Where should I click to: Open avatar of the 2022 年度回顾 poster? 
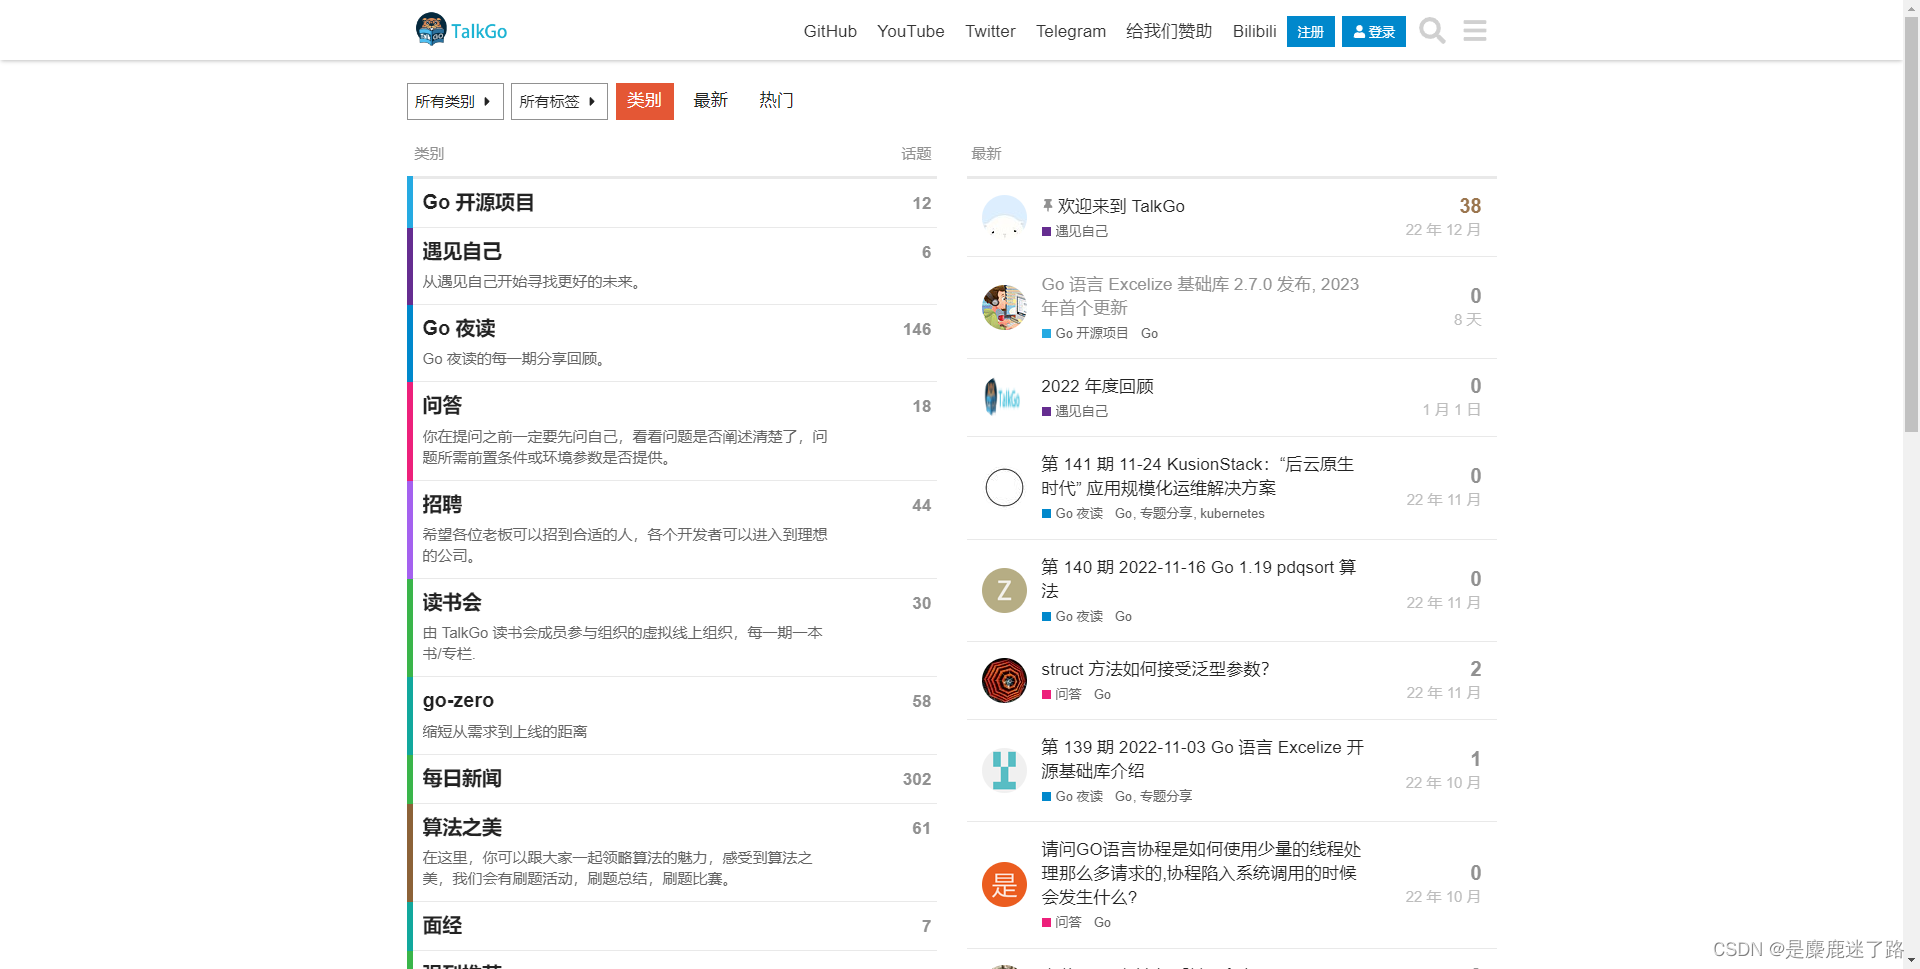tap(1004, 398)
